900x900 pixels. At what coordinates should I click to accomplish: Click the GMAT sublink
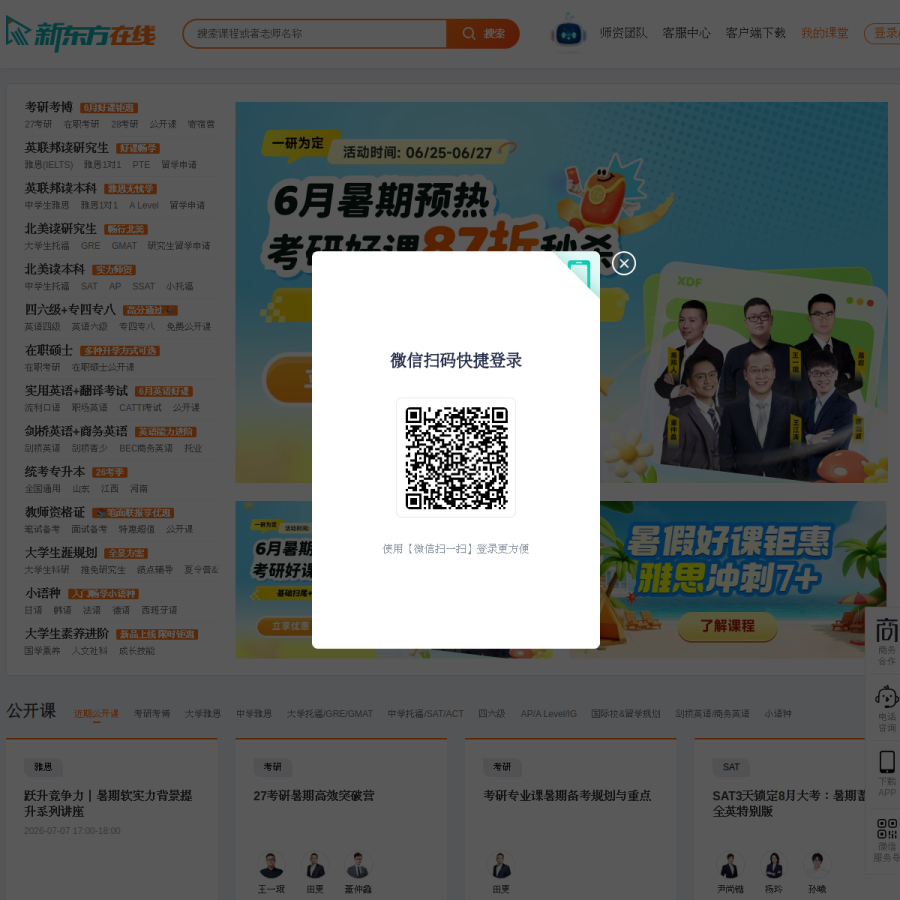(x=124, y=246)
